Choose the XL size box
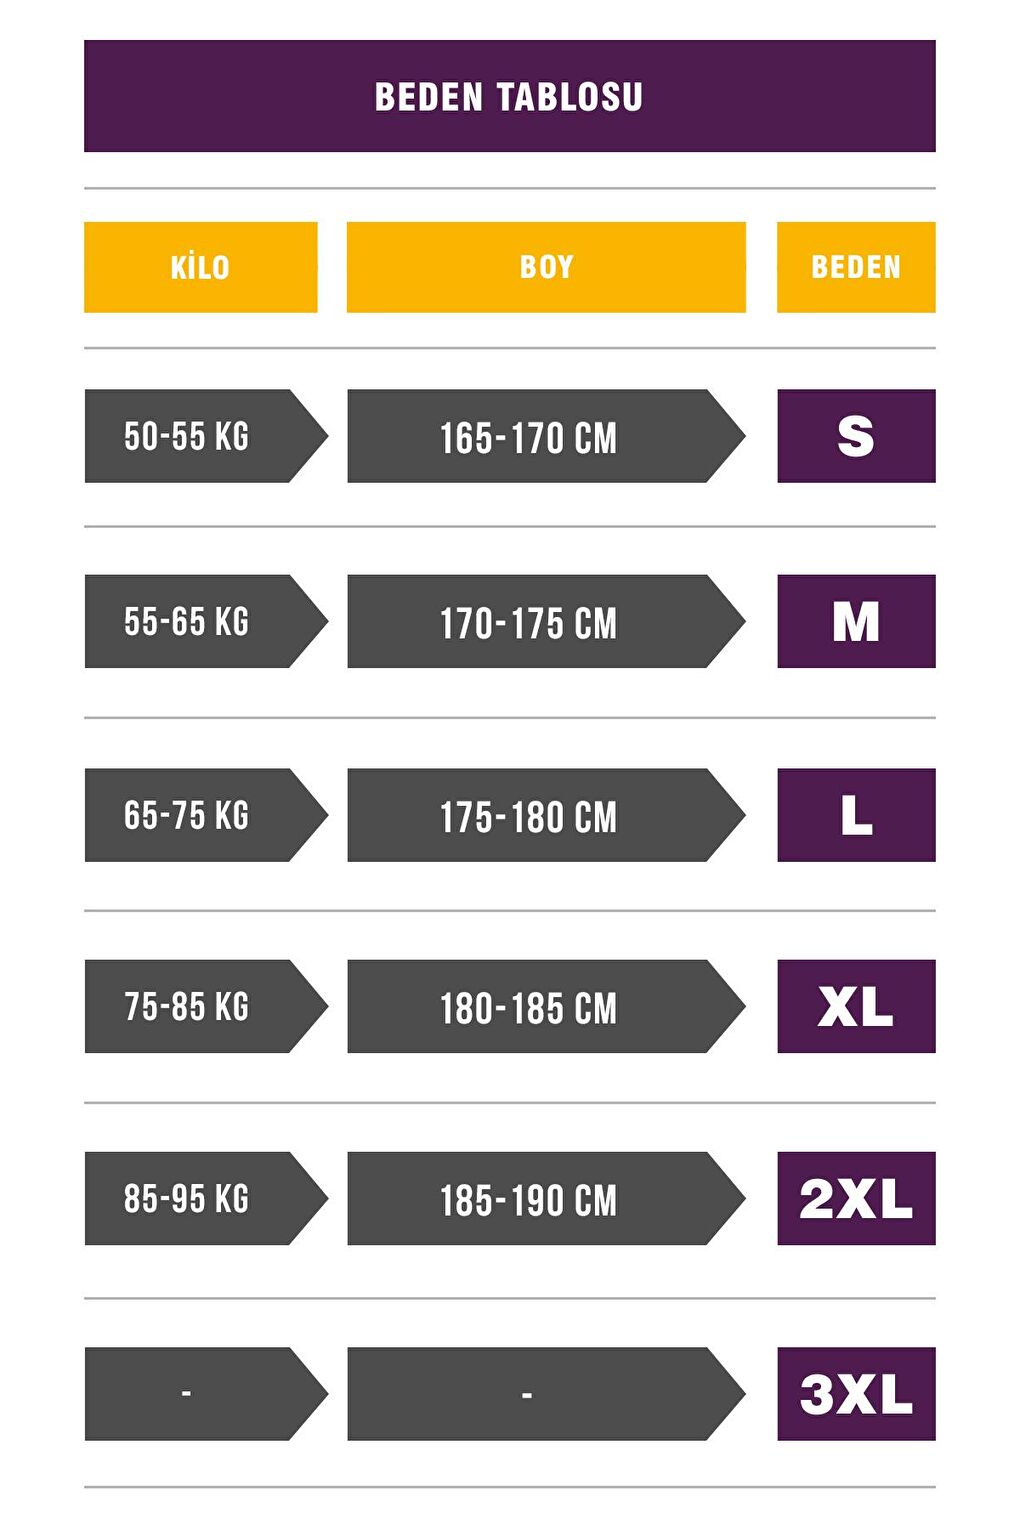 (x=856, y=1006)
